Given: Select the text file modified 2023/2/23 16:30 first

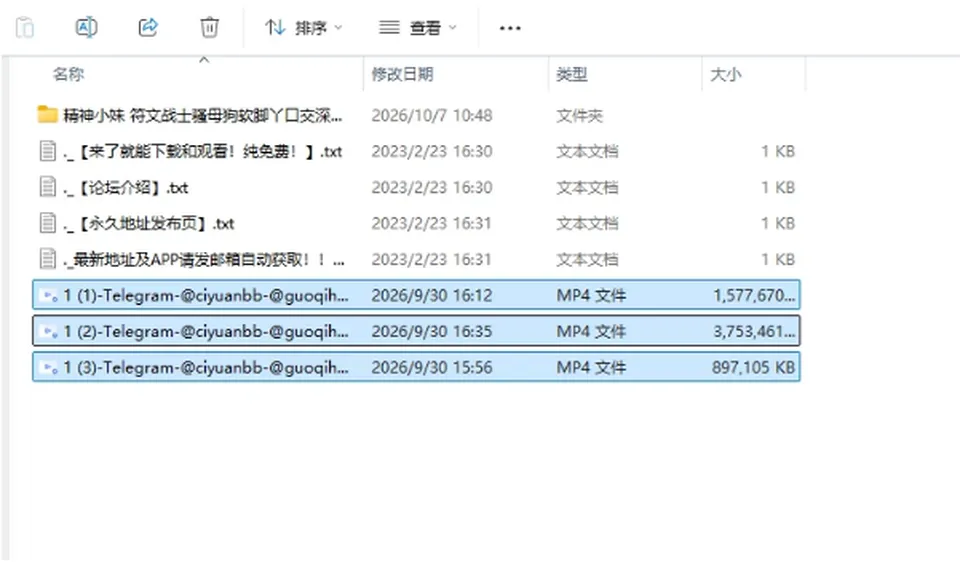Looking at the screenshot, I should coord(416,151).
